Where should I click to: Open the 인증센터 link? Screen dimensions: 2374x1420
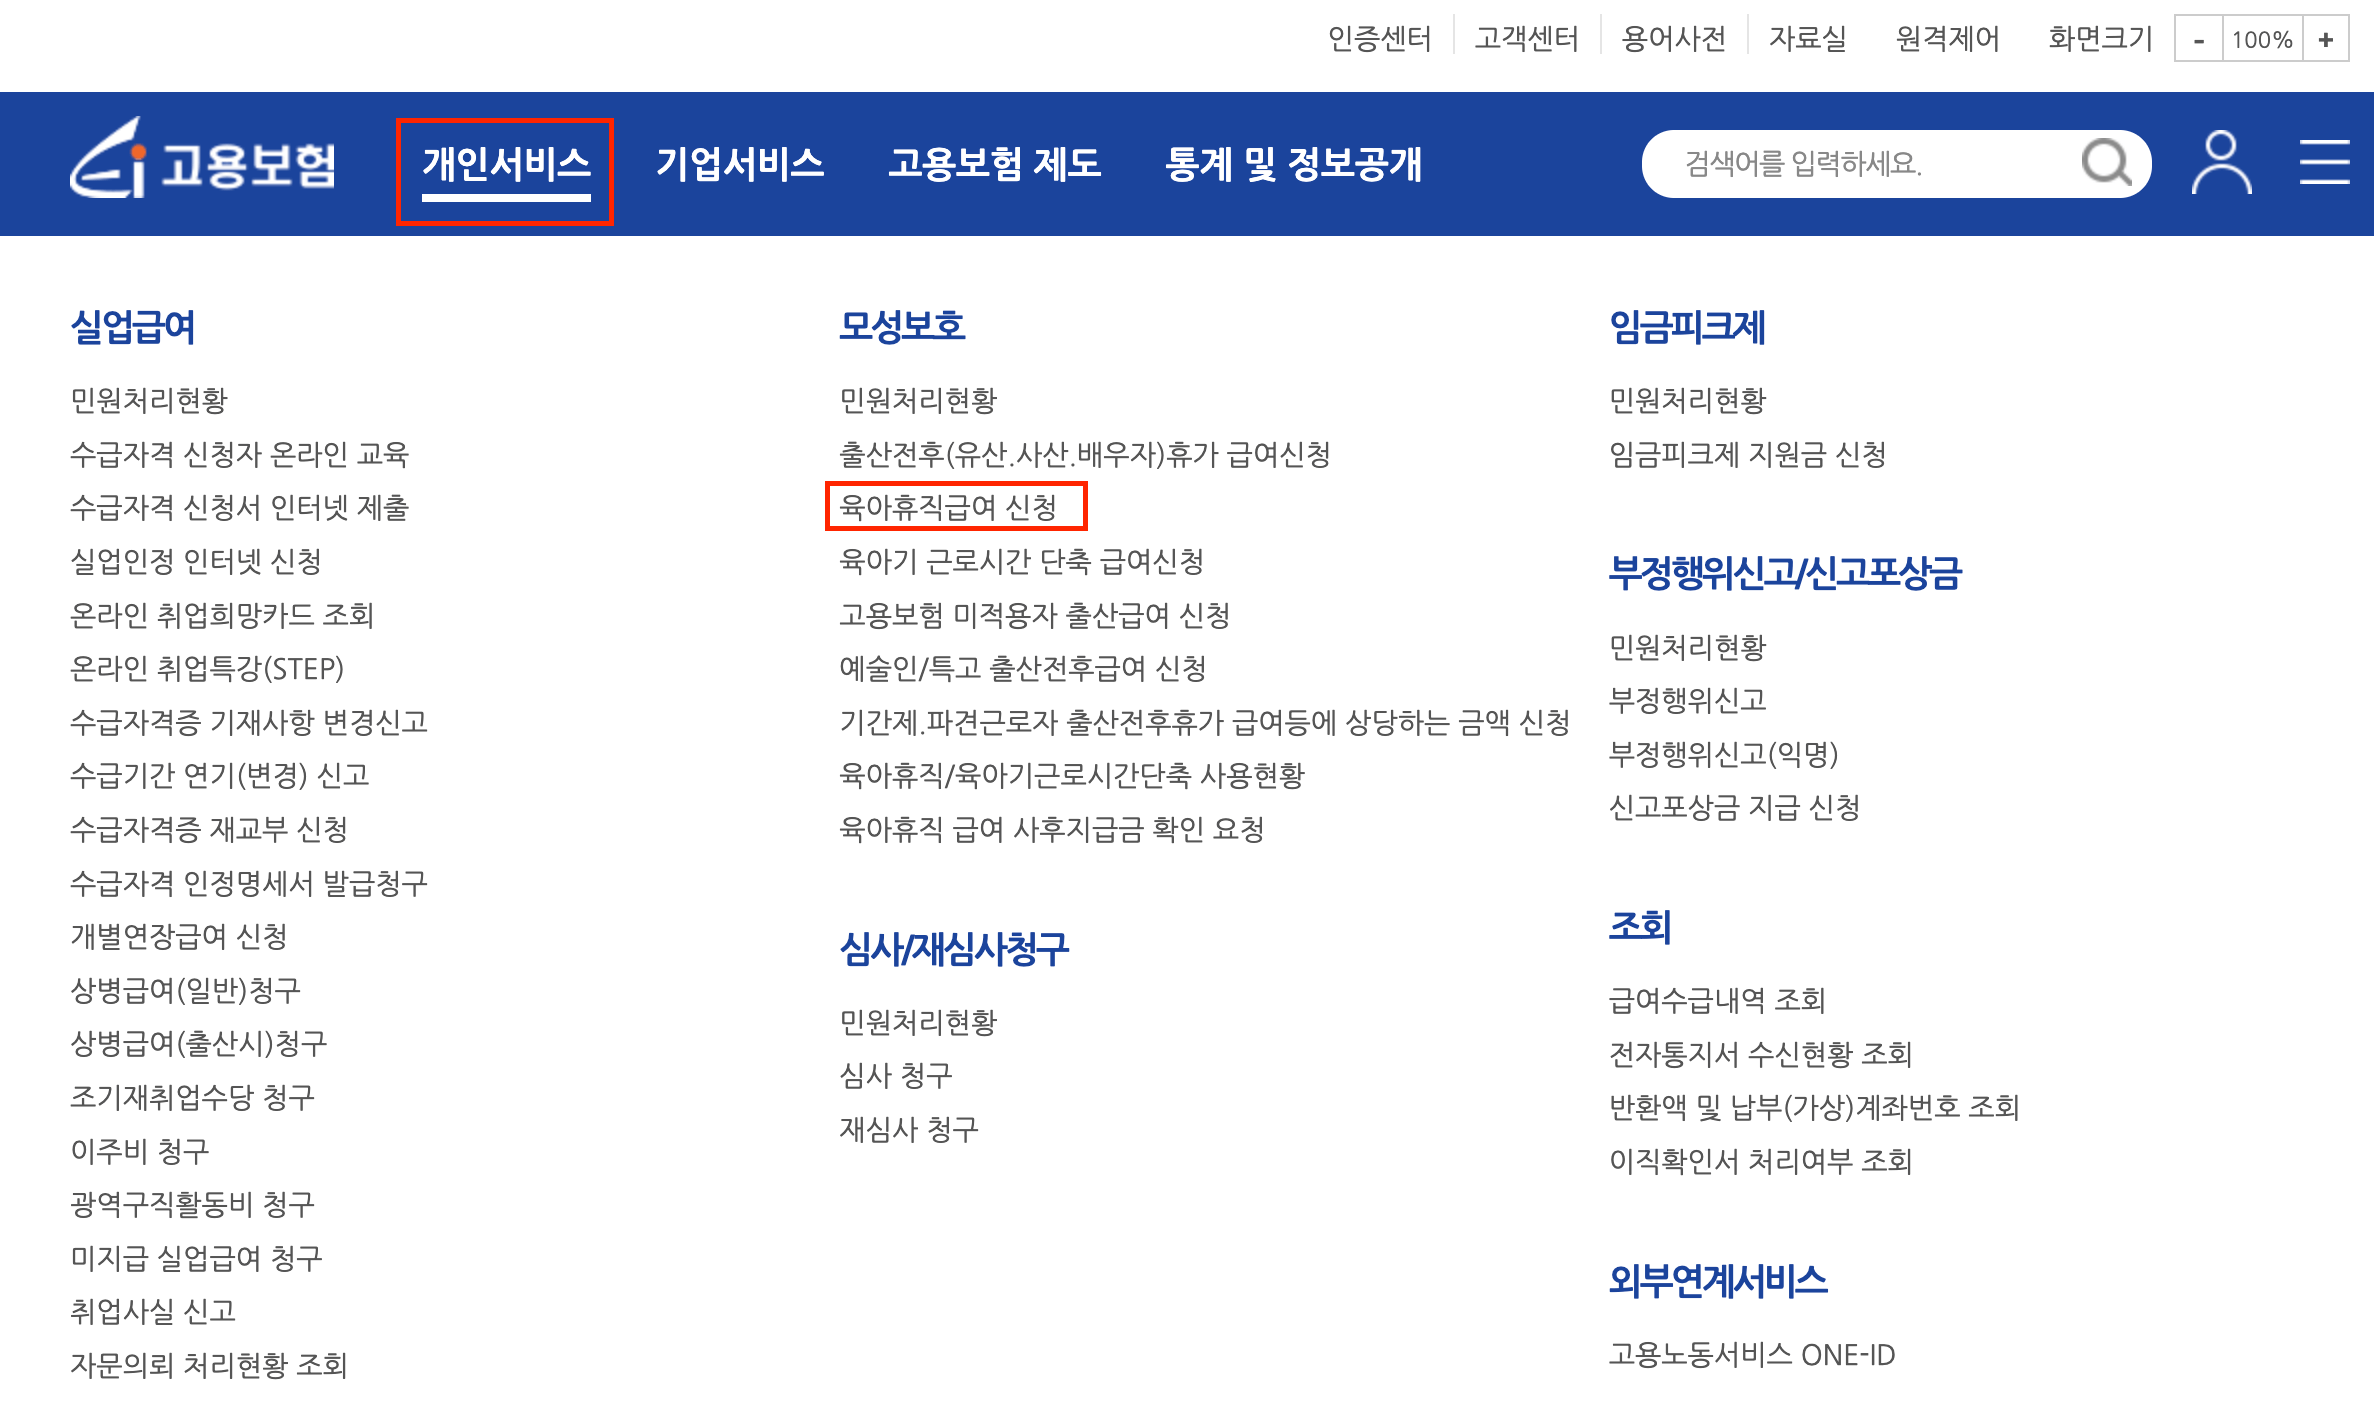[x=1379, y=39]
